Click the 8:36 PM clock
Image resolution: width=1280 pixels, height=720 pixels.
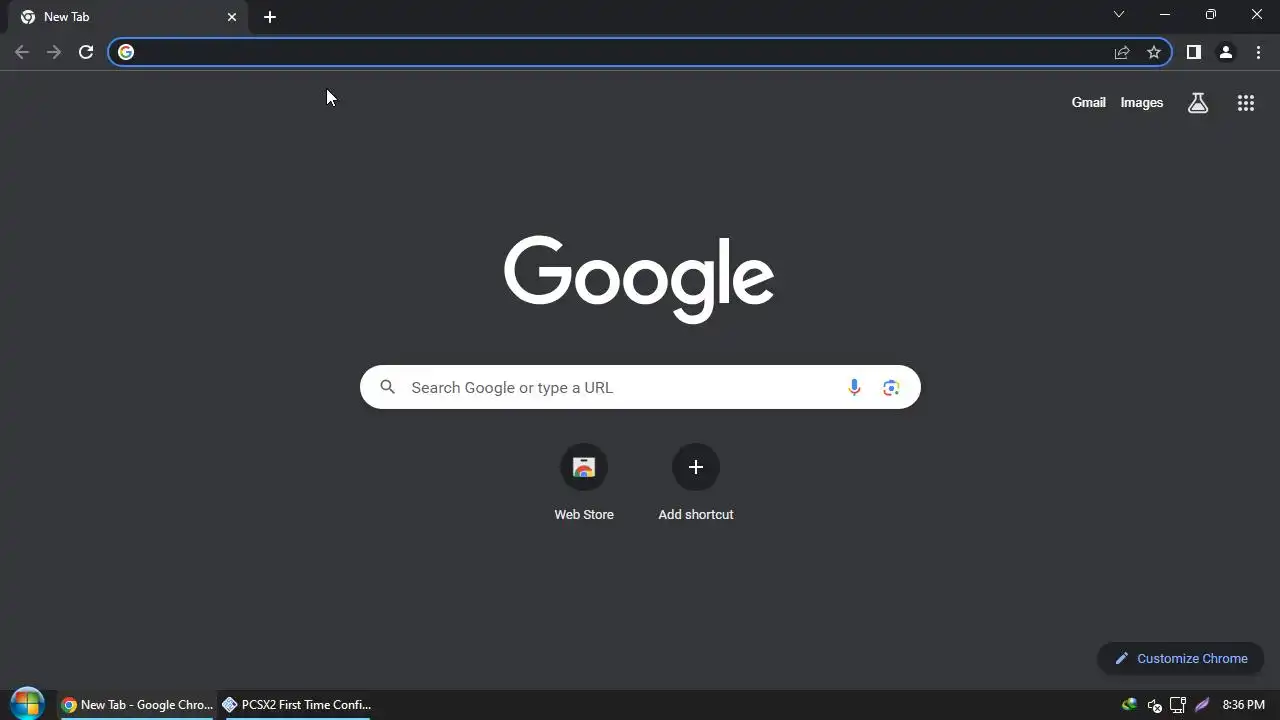tap(1243, 705)
